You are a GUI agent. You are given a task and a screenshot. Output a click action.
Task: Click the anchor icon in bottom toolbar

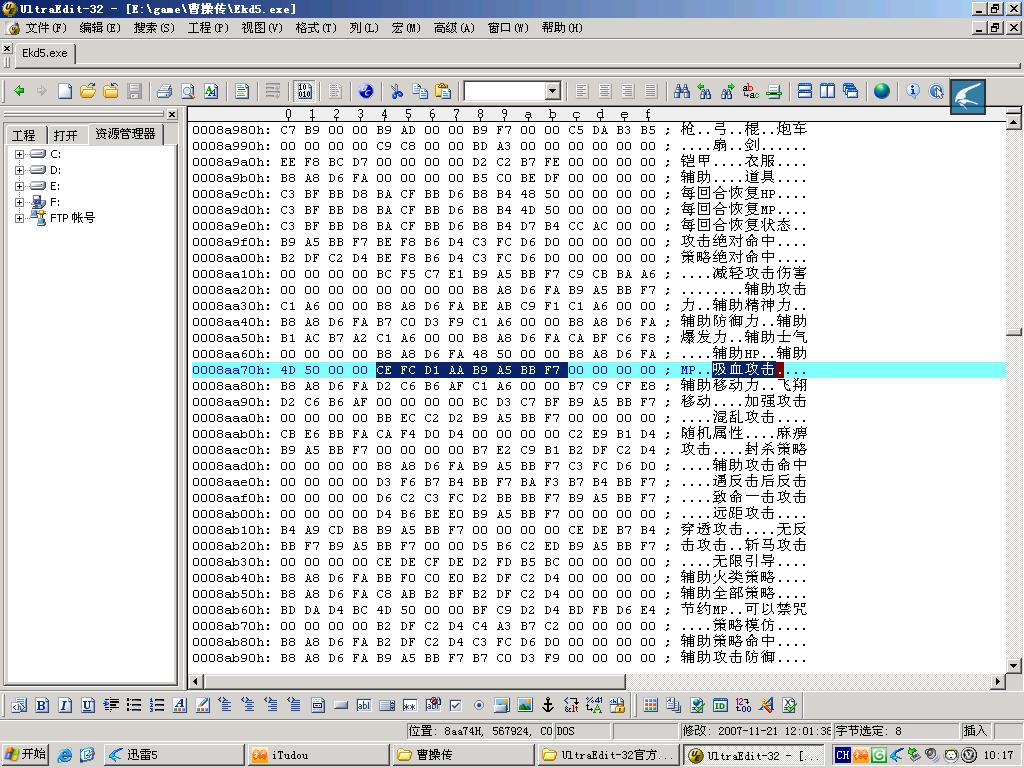click(547, 705)
